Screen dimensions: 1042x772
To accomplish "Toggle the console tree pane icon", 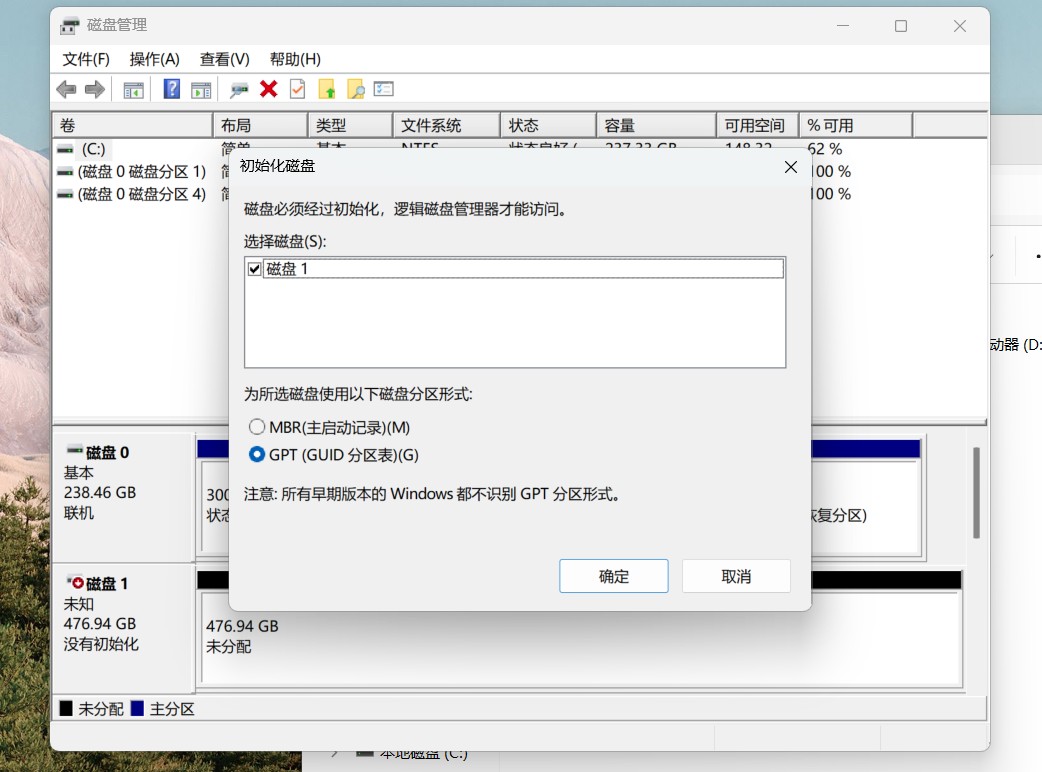I will click(x=133, y=89).
